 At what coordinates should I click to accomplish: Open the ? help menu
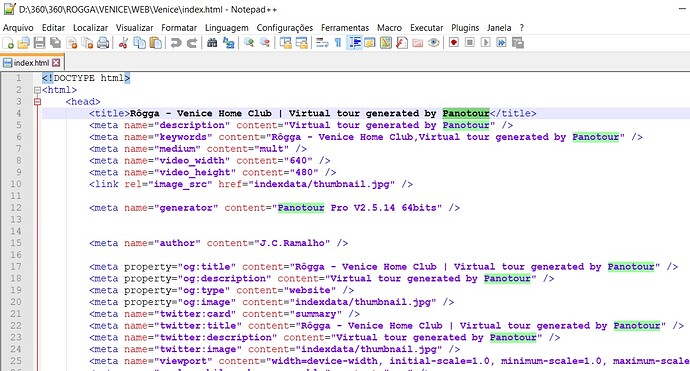[521, 28]
